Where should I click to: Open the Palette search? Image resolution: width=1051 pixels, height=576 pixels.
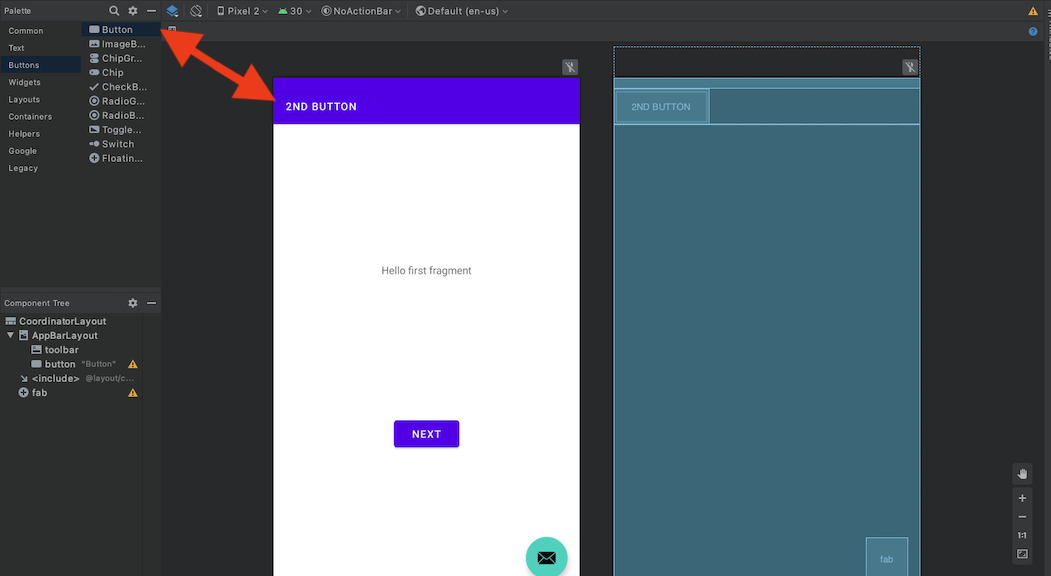(x=114, y=11)
